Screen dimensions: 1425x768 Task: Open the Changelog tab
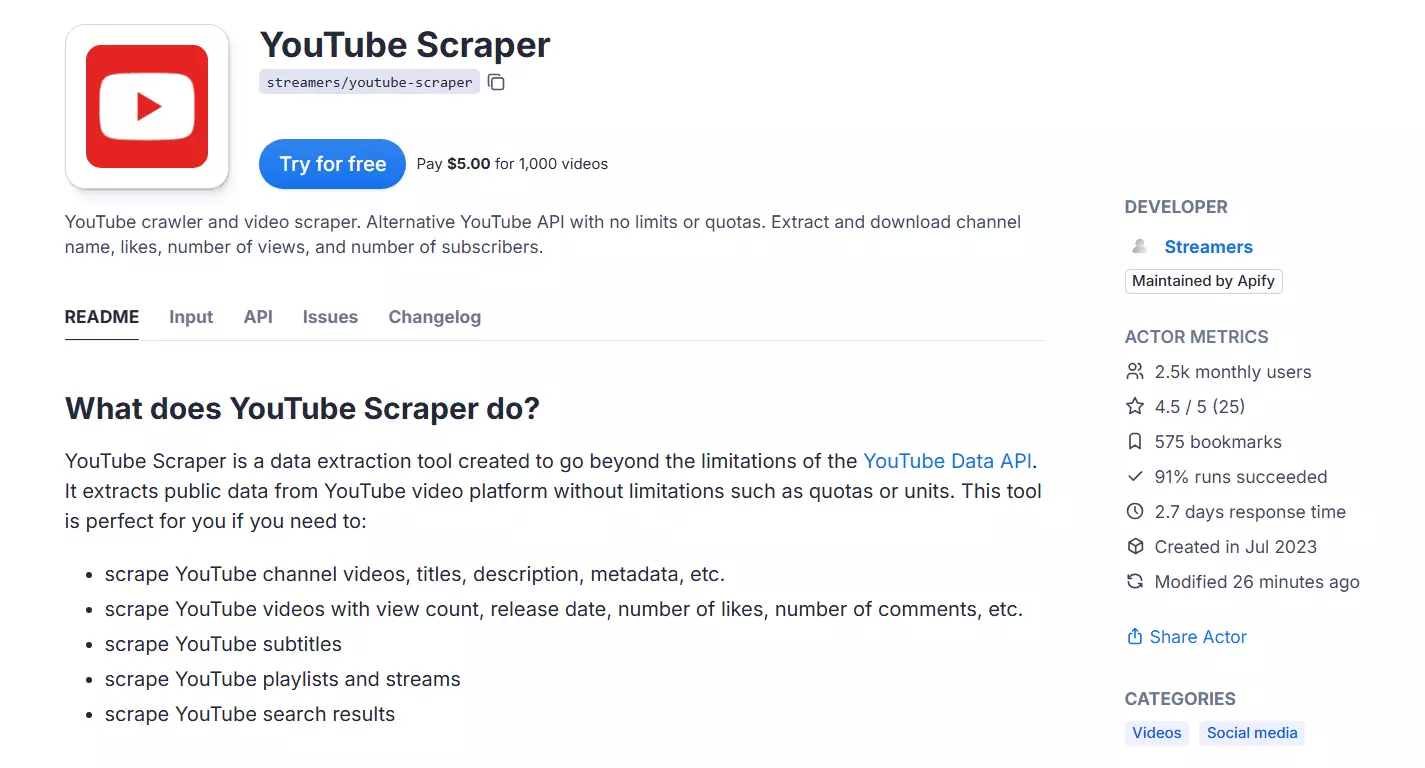[x=434, y=317]
